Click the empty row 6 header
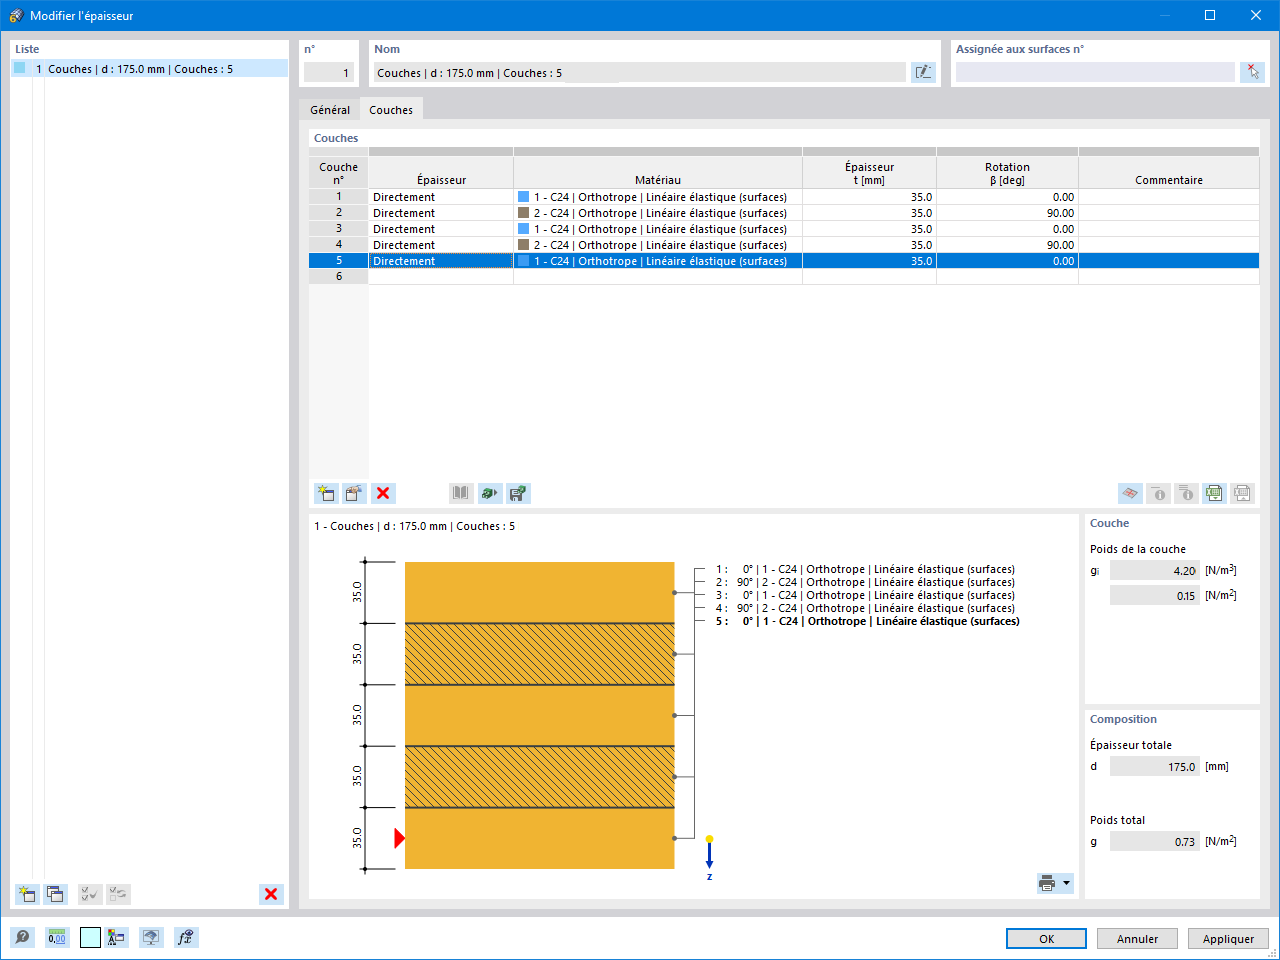Screen dimensions: 1280x960 click(x=339, y=277)
